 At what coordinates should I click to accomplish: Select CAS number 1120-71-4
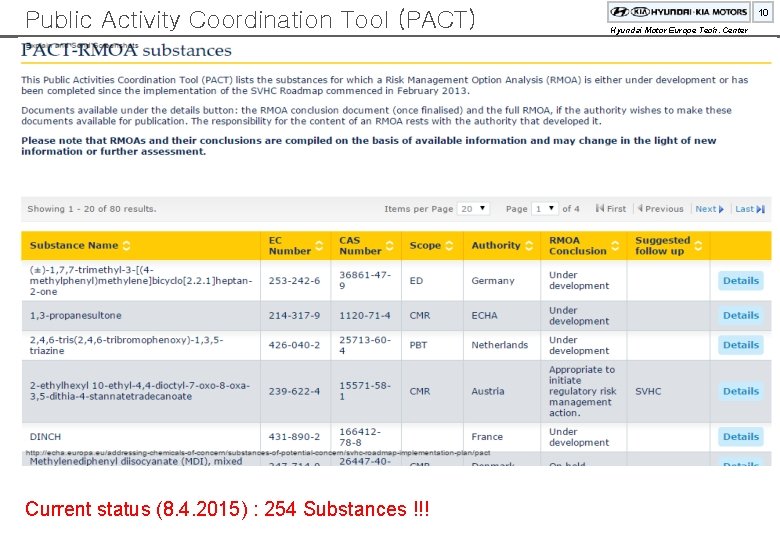[365, 316]
